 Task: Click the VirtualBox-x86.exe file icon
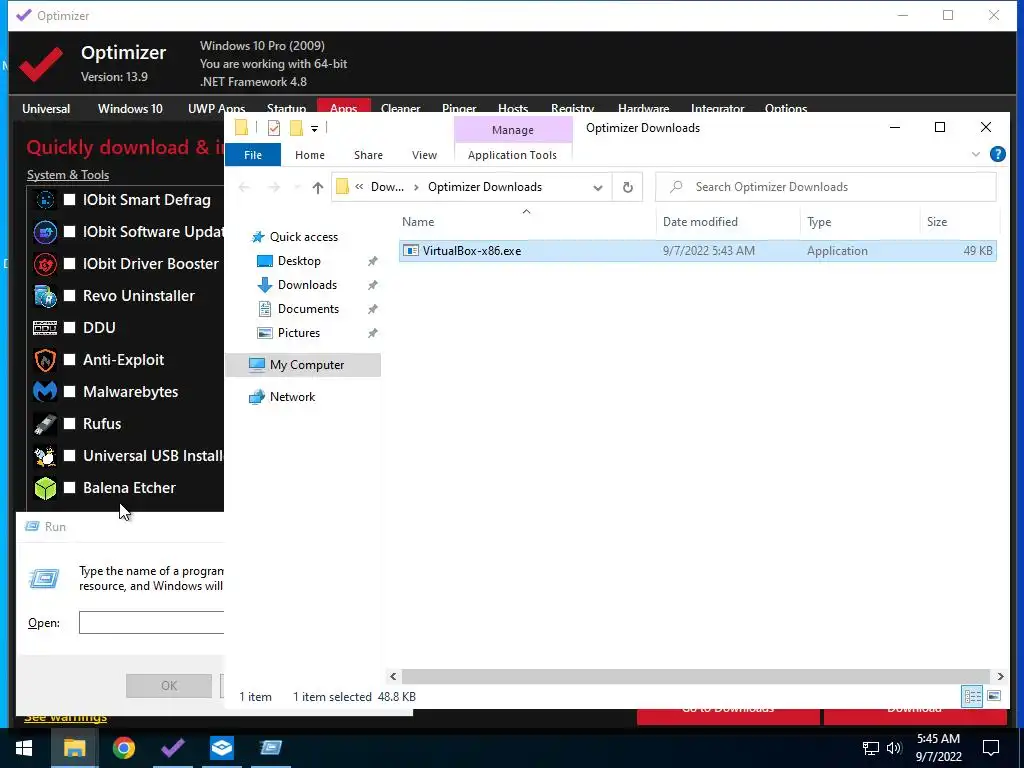pyautogui.click(x=411, y=251)
